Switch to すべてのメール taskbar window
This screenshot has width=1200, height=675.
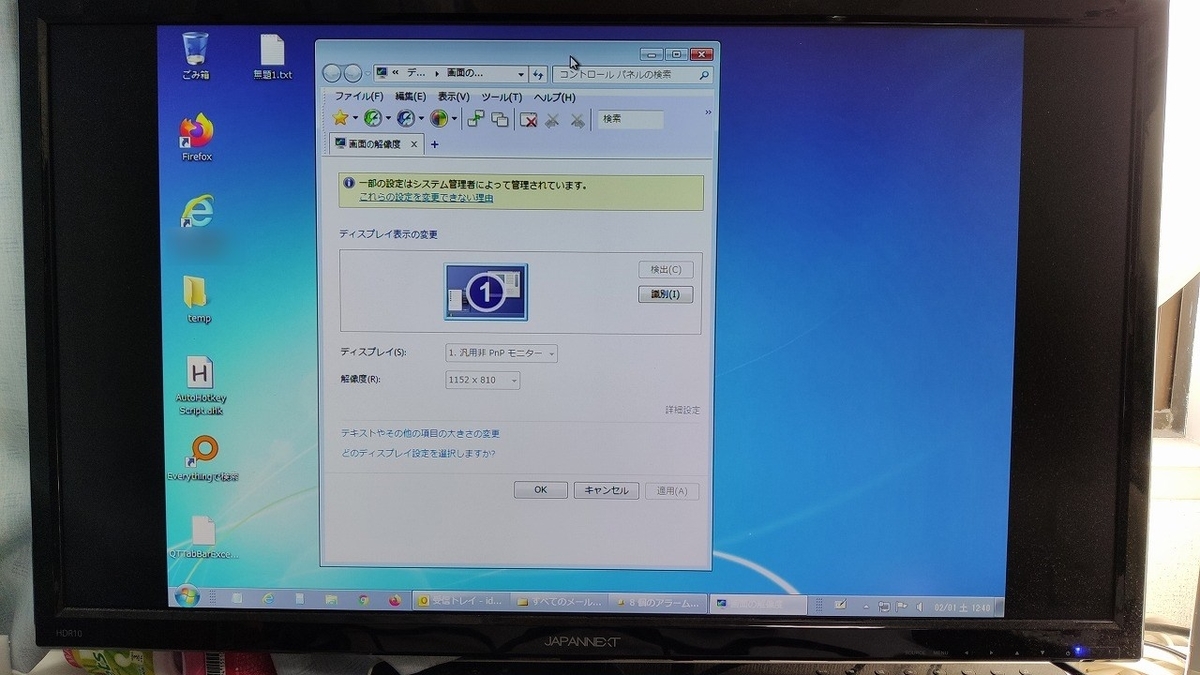(559, 602)
